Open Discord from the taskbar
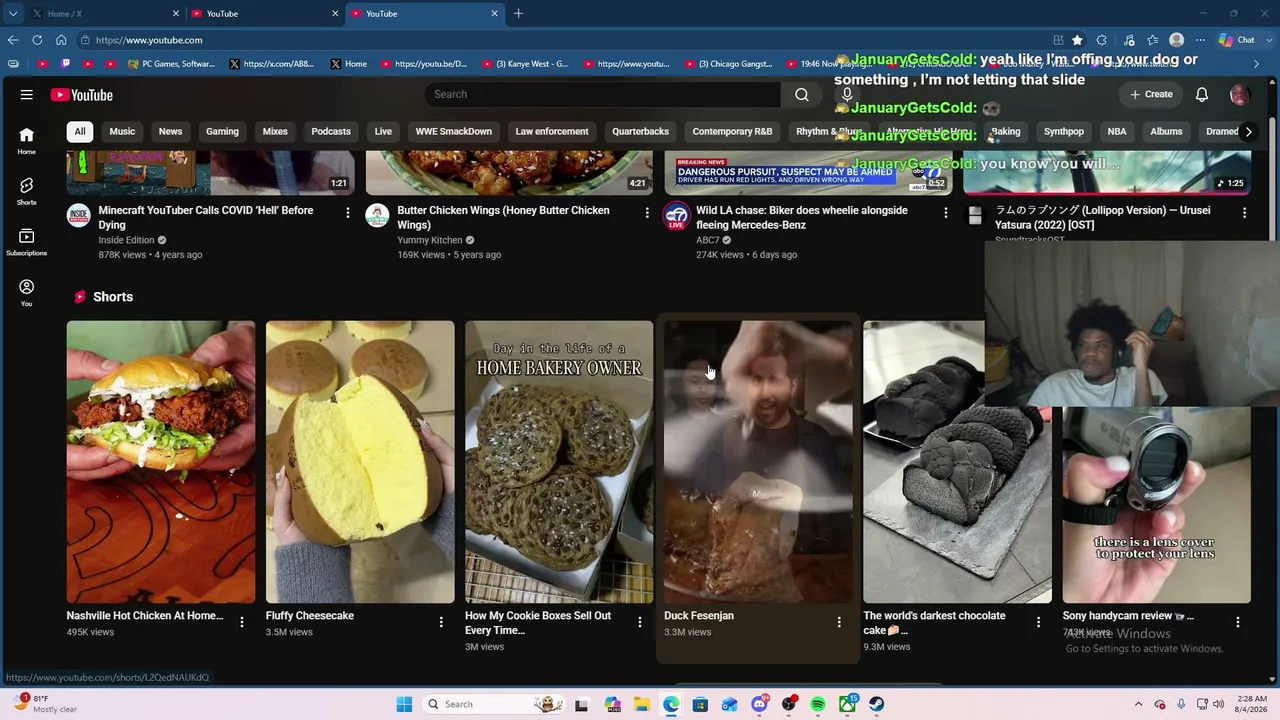The height and width of the screenshot is (720, 1280). click(x=759, y=704)
